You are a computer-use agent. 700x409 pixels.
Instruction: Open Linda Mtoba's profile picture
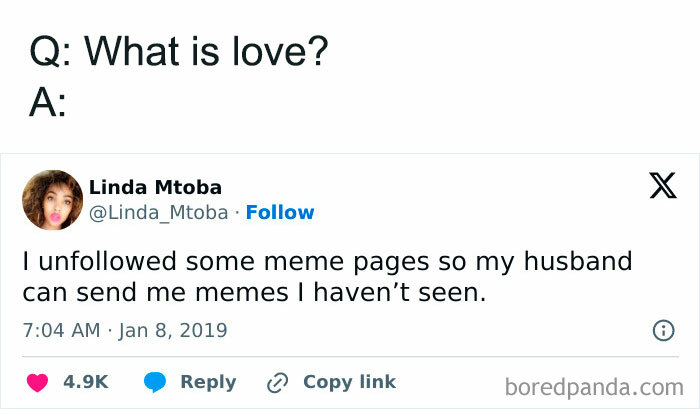(x=52, y=200)
